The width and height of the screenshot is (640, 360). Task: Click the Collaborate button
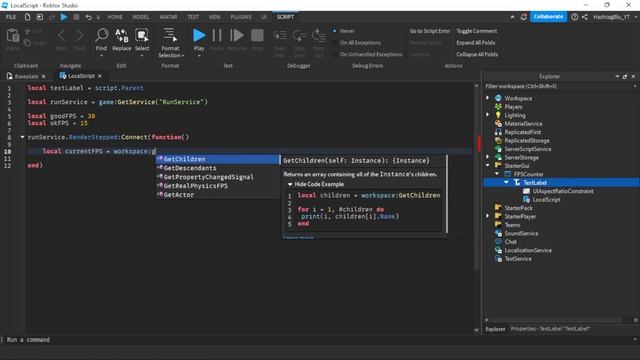548,17
